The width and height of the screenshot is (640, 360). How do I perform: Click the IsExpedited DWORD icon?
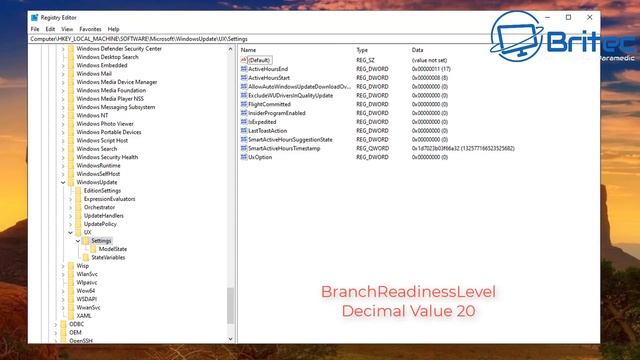[x=244, y=122]
